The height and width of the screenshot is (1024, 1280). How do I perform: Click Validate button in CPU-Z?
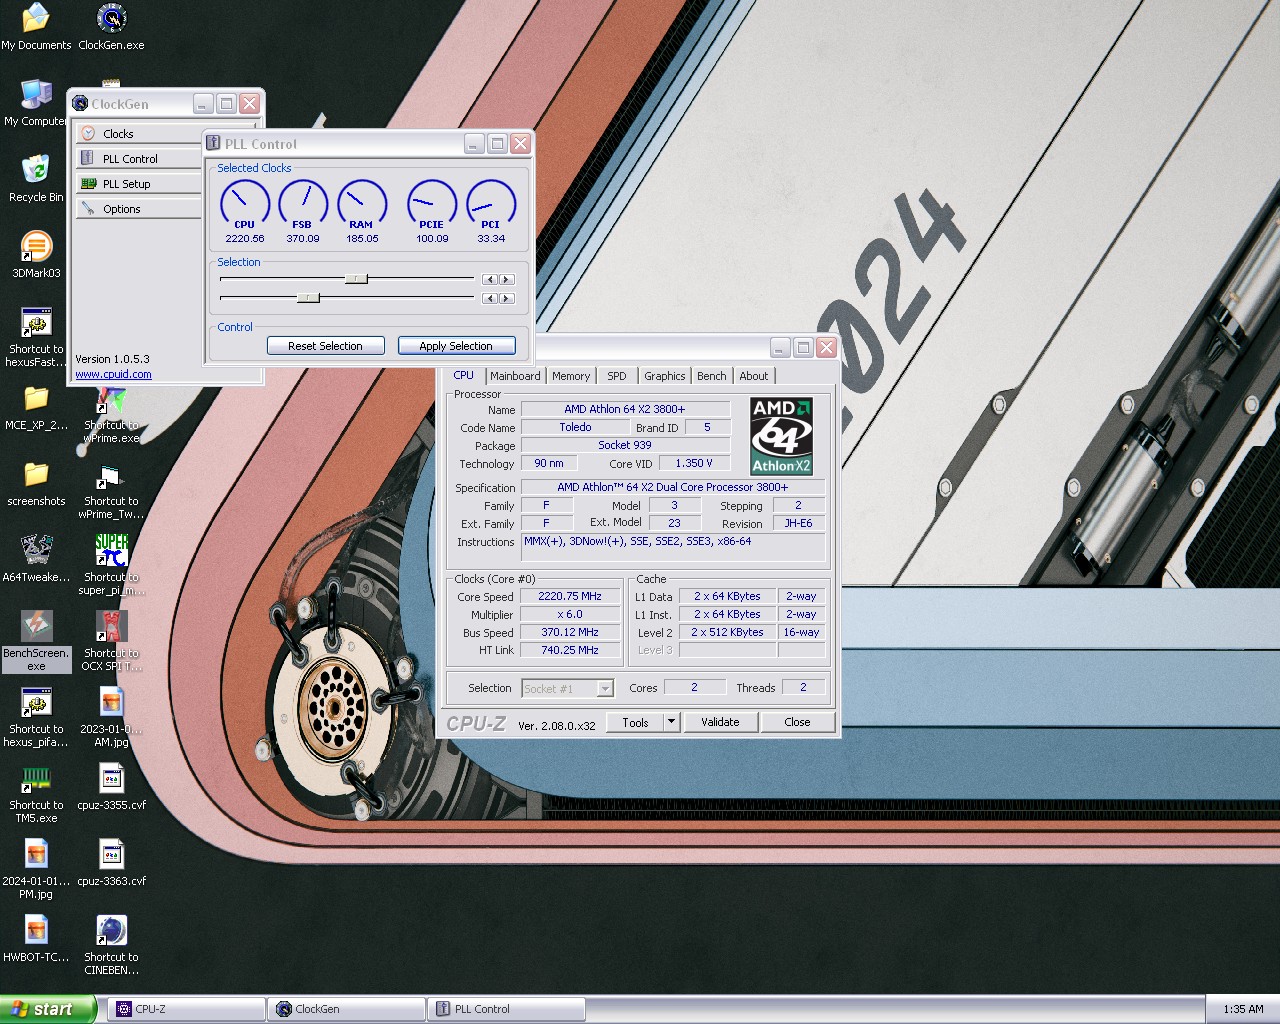coord(720,722)
